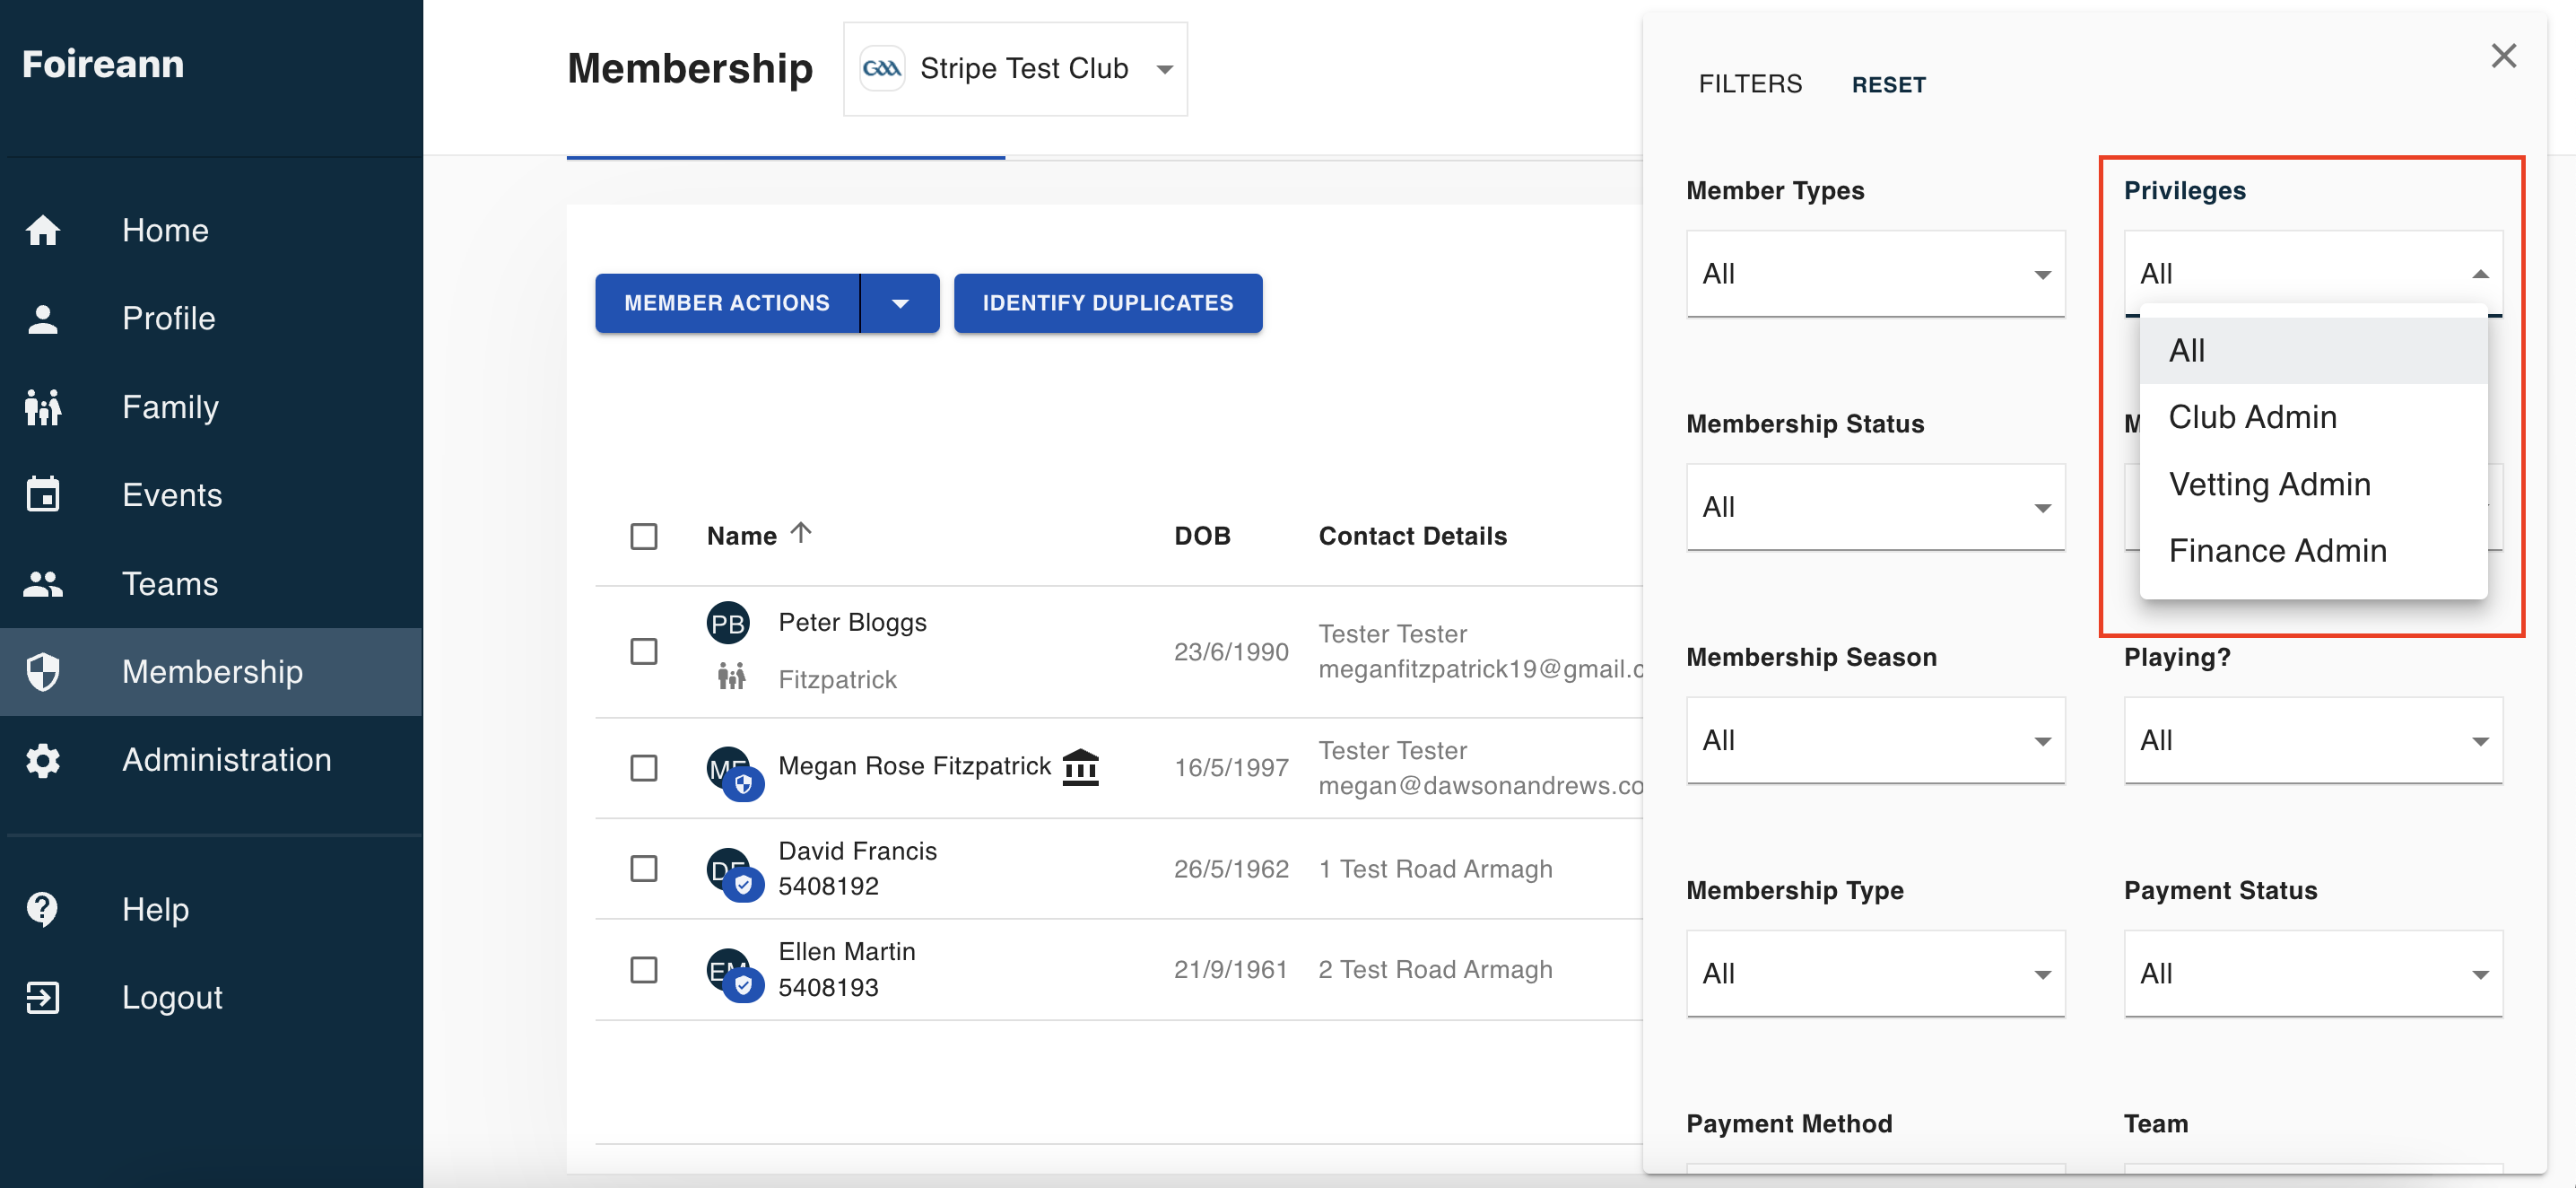Click David Francis member number 5408192

pyautogui.click(x=828, y=886)
